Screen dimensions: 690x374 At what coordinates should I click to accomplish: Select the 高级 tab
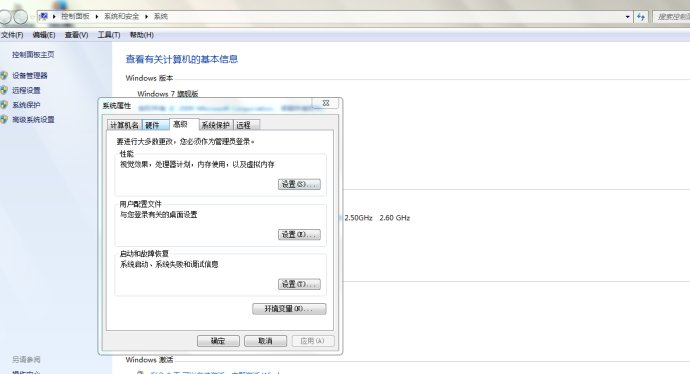pyautogui.click(x=184, y=124)
